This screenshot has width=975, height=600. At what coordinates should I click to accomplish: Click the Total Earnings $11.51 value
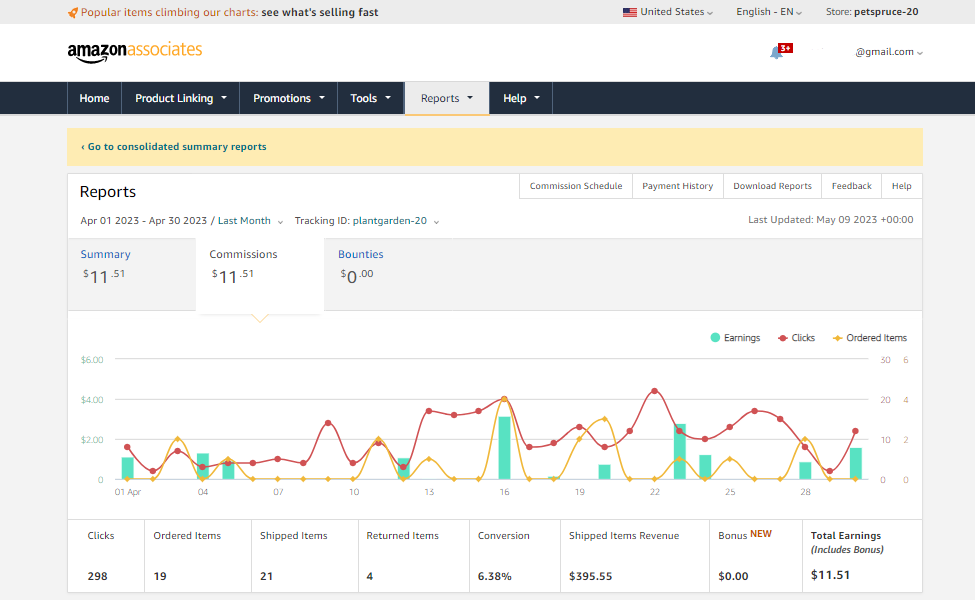pyautogui.click(x=830, y=575)
